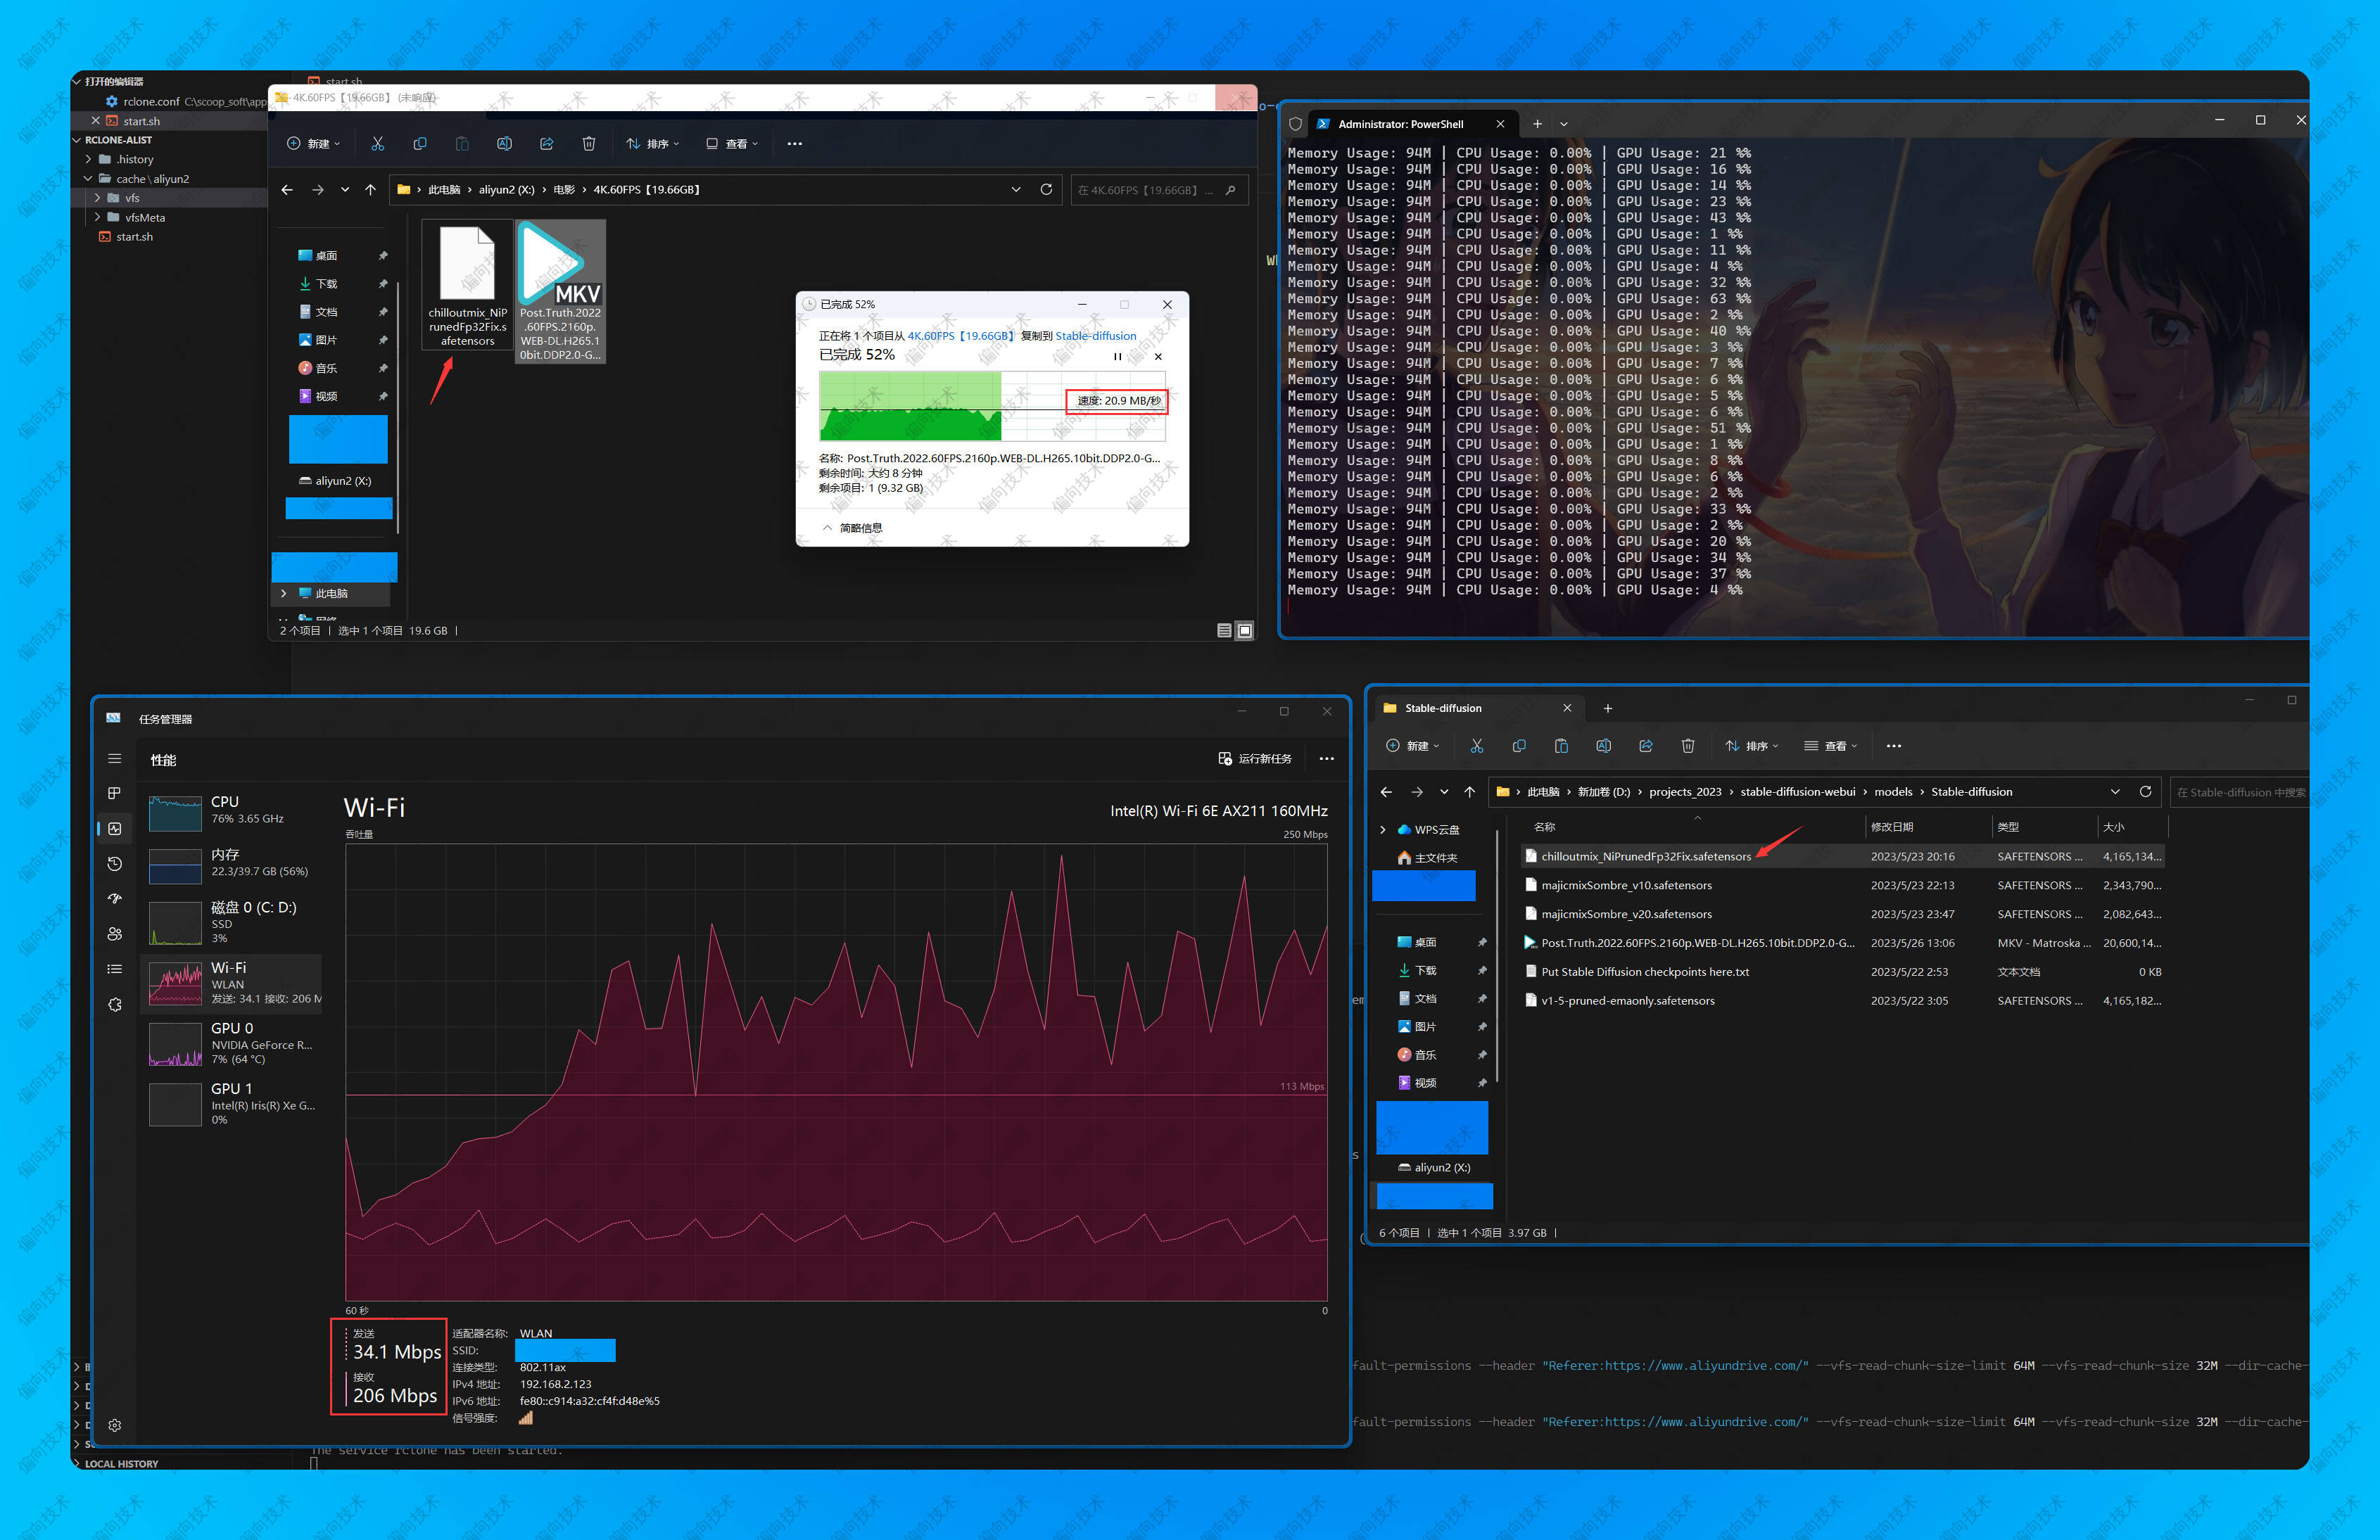Click models breadcrumb in Stable-diffusion address bar
Image resolution: width=2380 pixels, height=1540 pixels.
coord(1892,791)
